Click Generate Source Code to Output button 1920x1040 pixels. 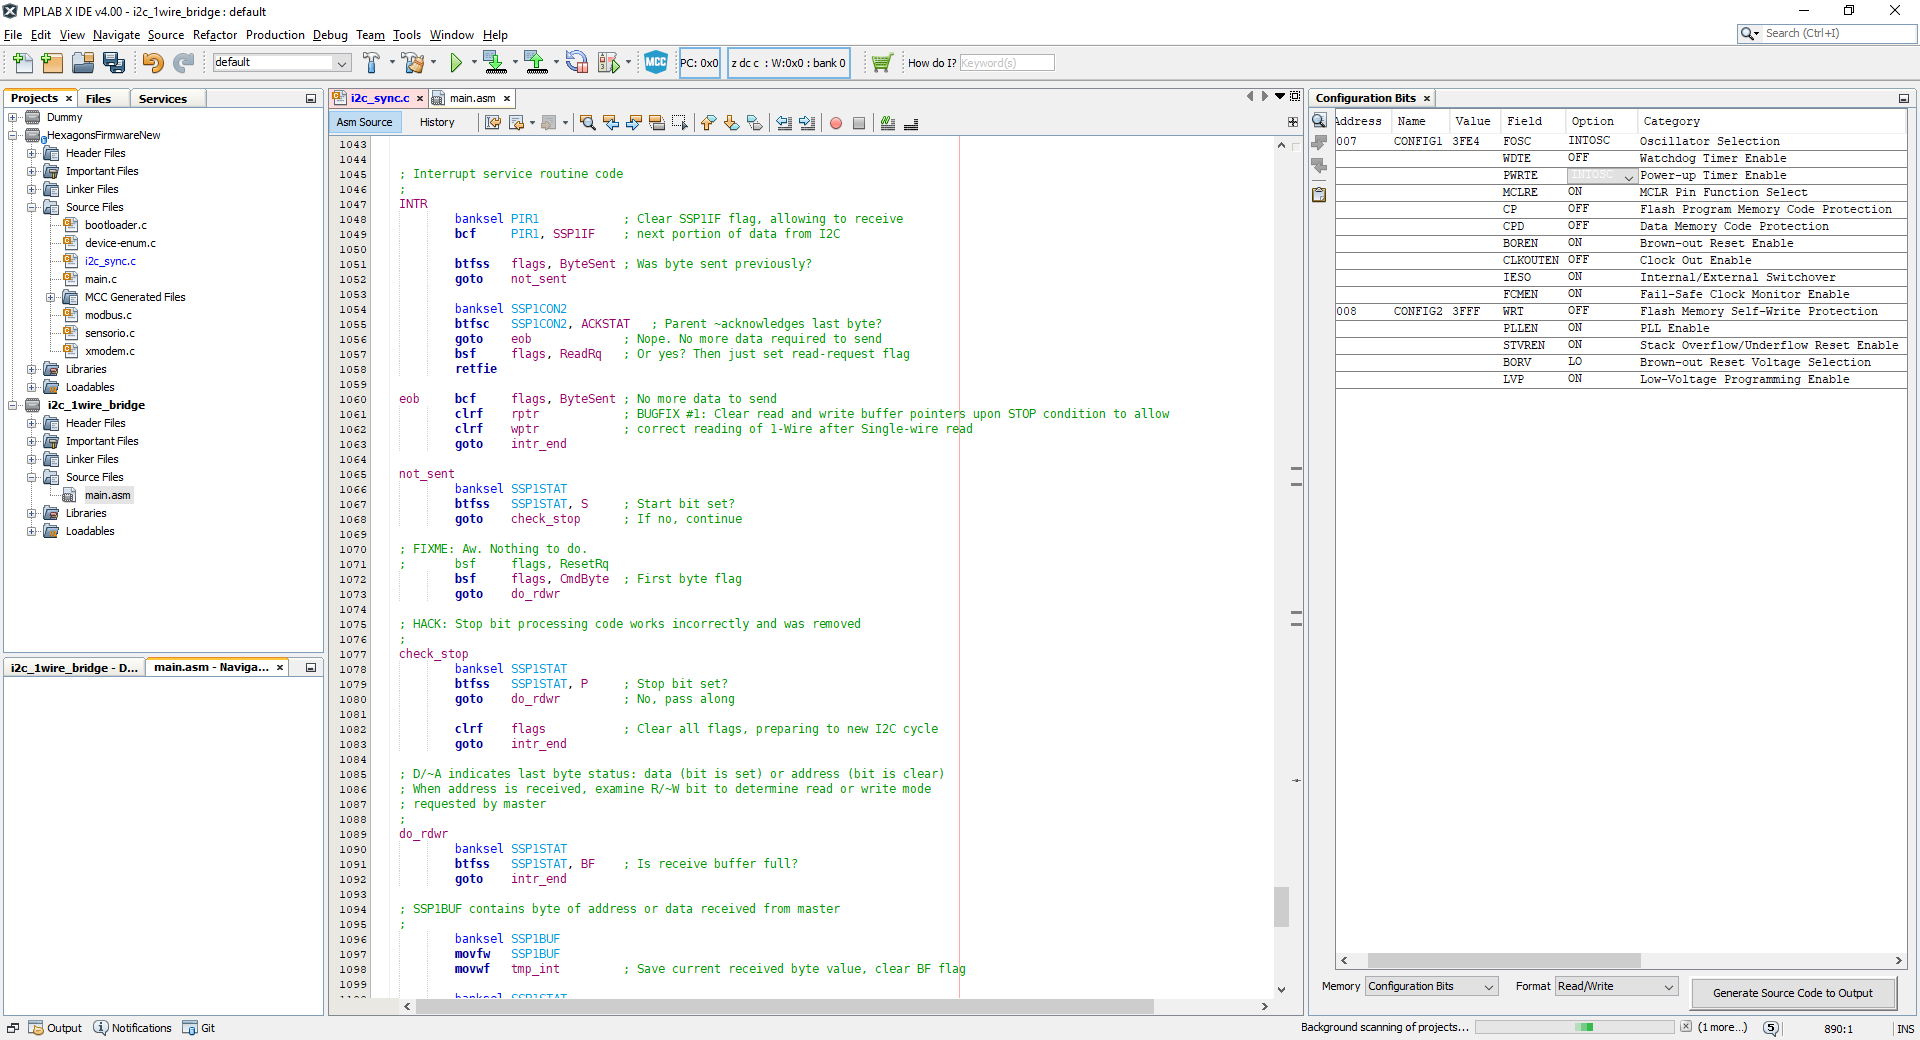click(1792, 993)
